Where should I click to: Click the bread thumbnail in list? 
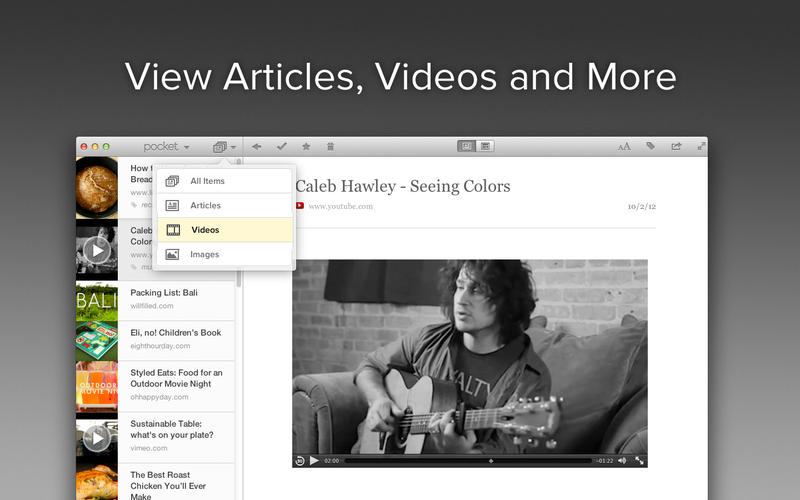97,188
